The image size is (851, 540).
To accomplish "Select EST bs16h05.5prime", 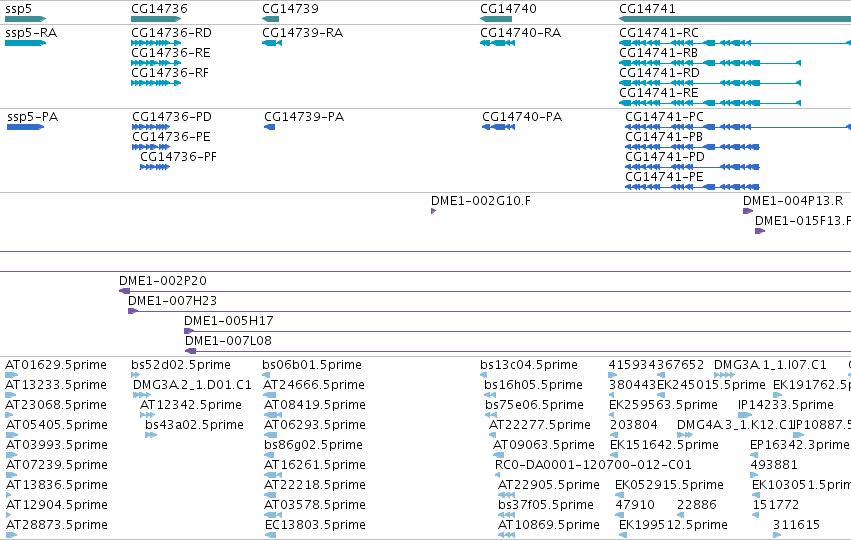I will (x=534, y=385).
